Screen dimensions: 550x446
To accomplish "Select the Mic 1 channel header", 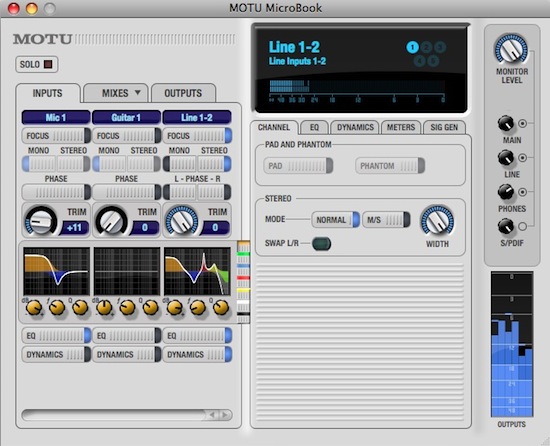I will coord(56,117).
